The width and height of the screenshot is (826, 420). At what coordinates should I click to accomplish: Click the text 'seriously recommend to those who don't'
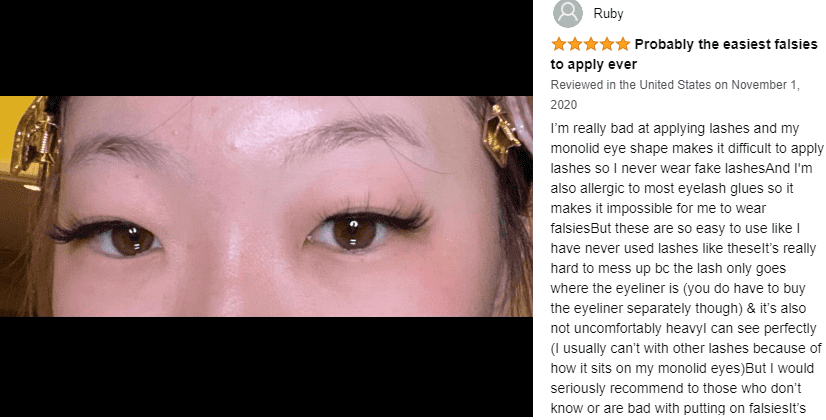pyautogui.click(x=676, y=388)
